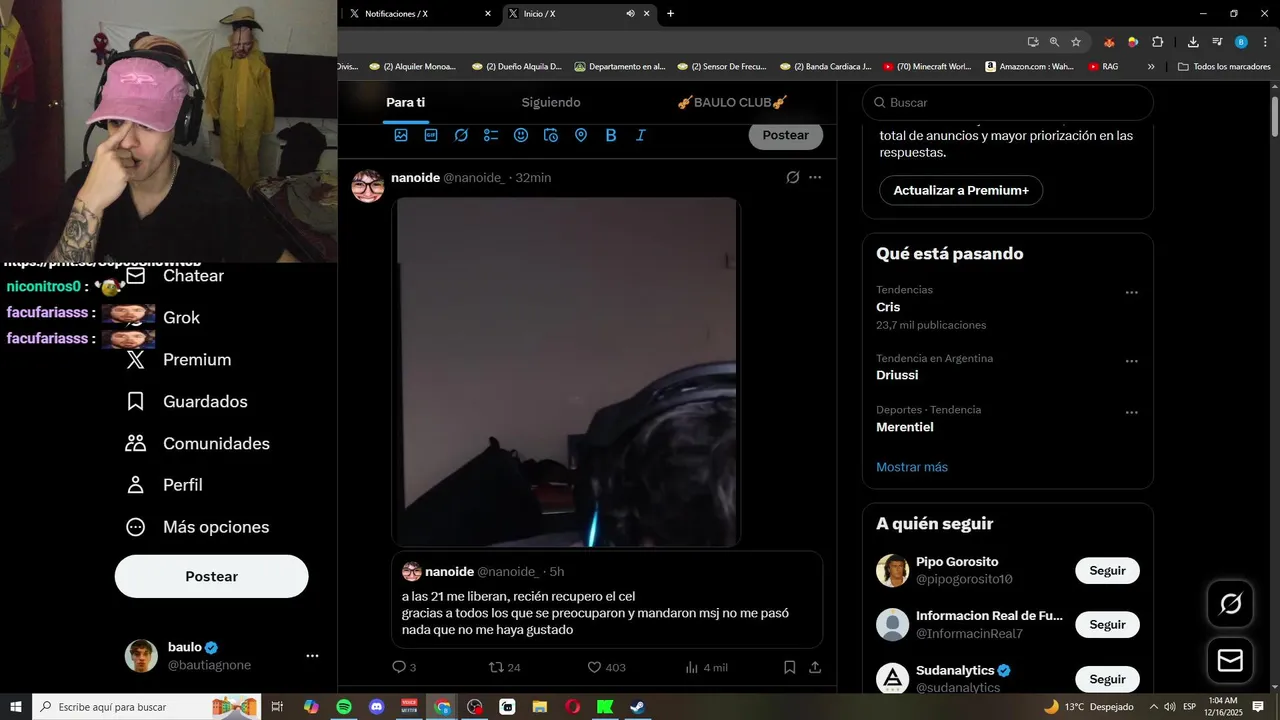
Task: Open the Chrome profile avatar
Action: point(1241,42)
